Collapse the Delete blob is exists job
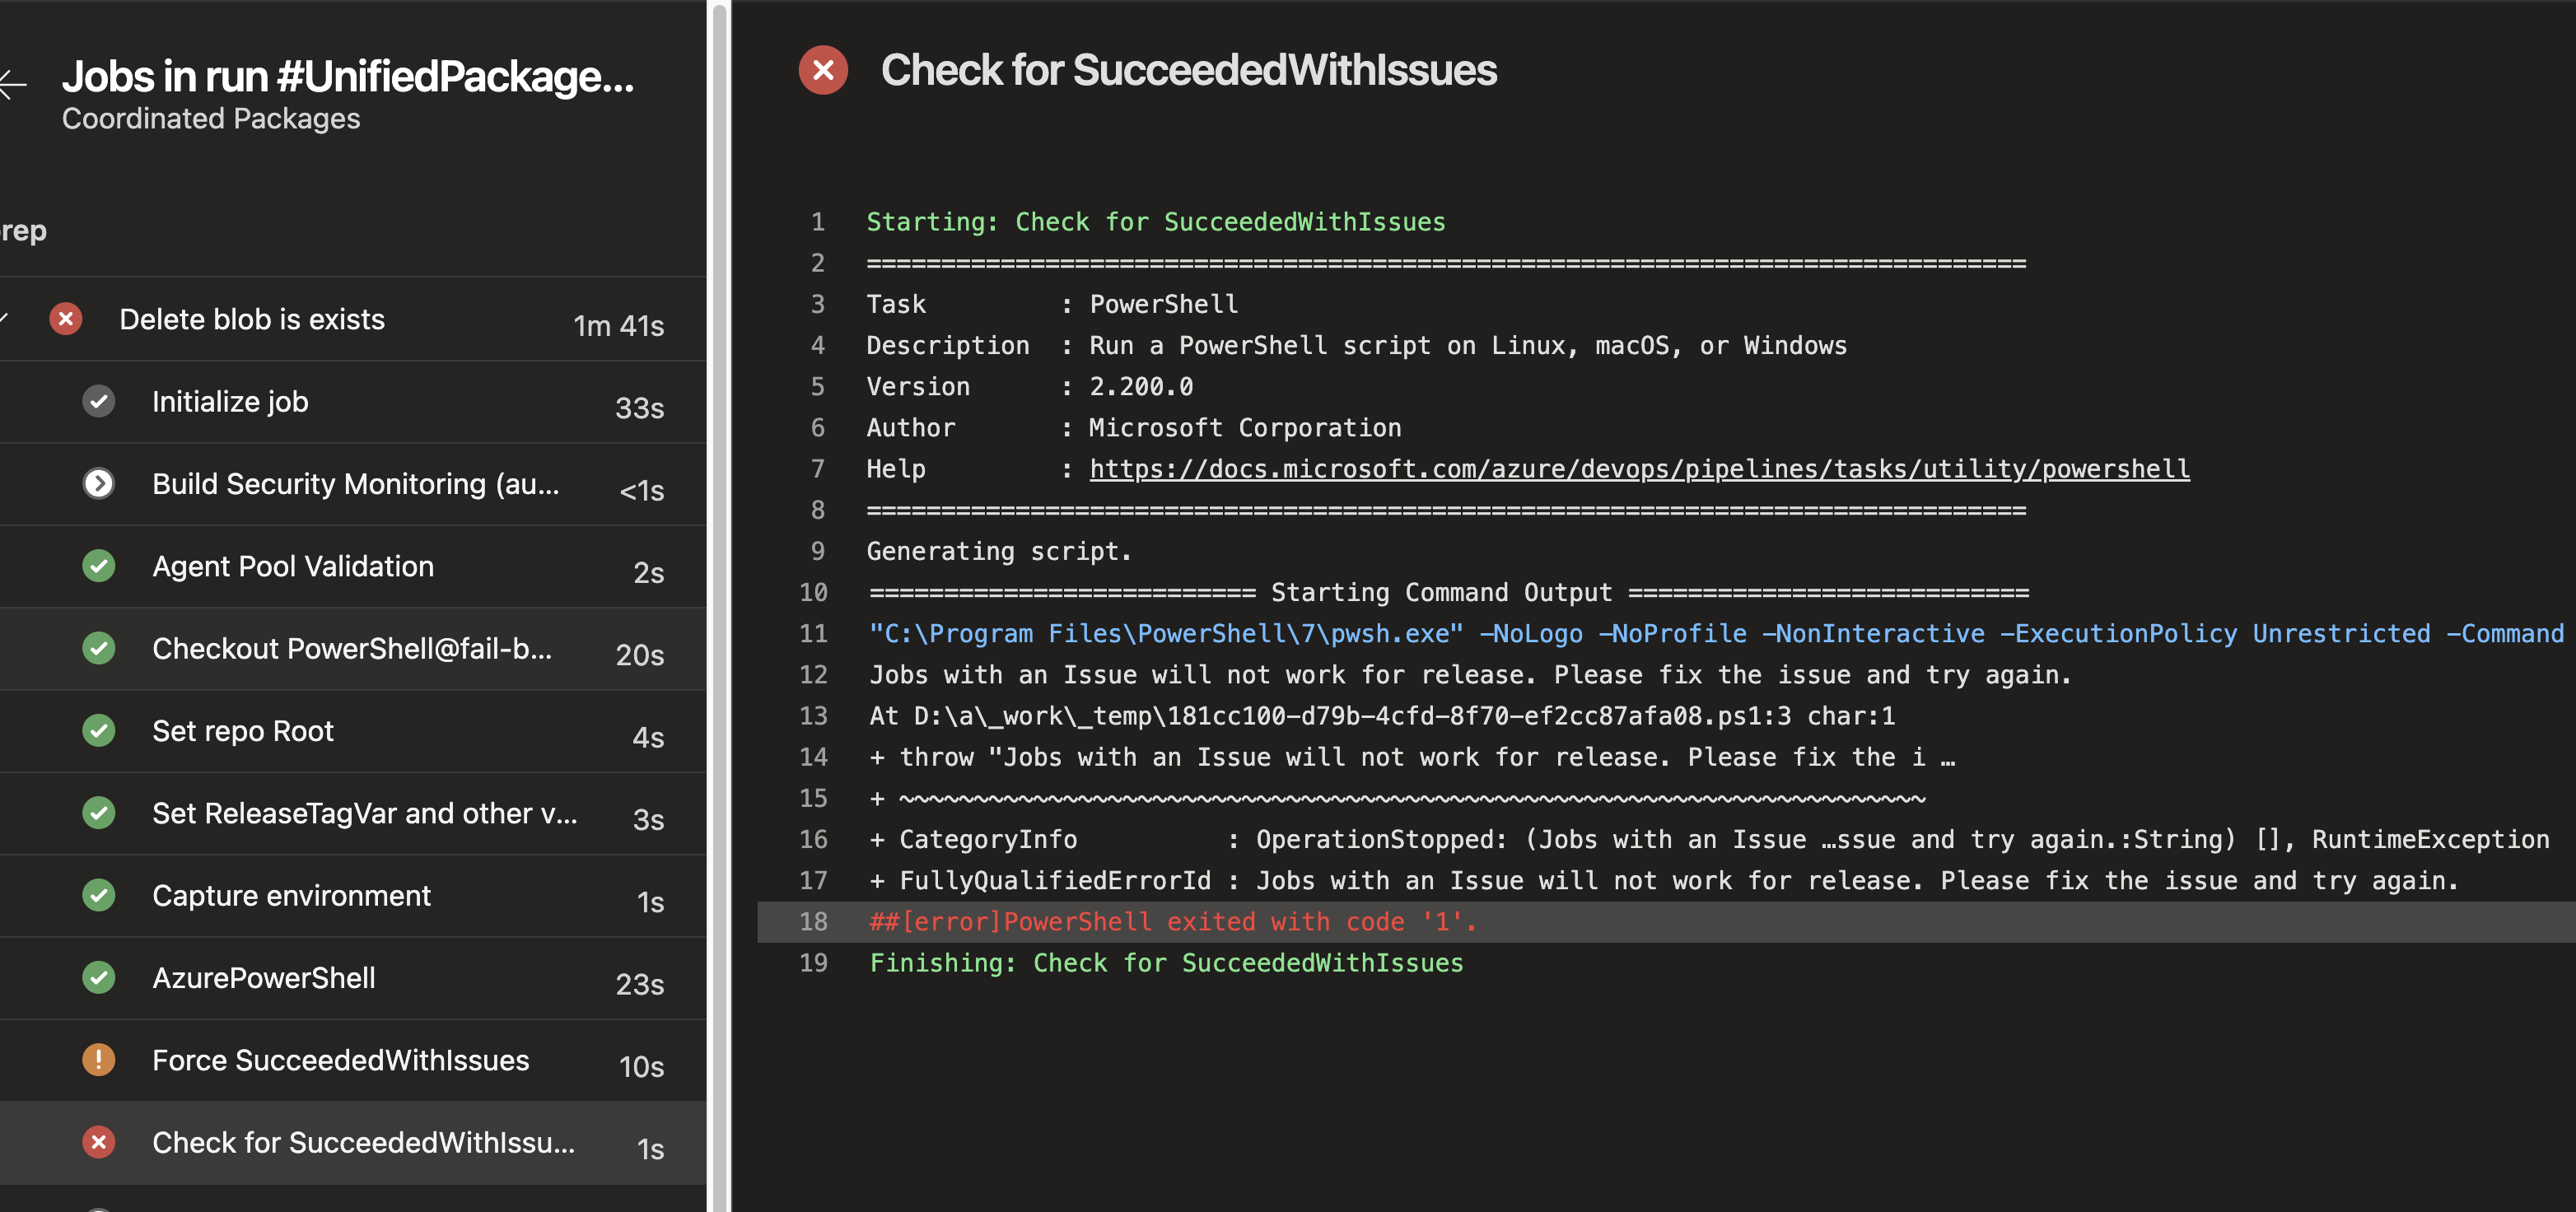This screenshot has width=2576, height=1212. click(4, 319)
